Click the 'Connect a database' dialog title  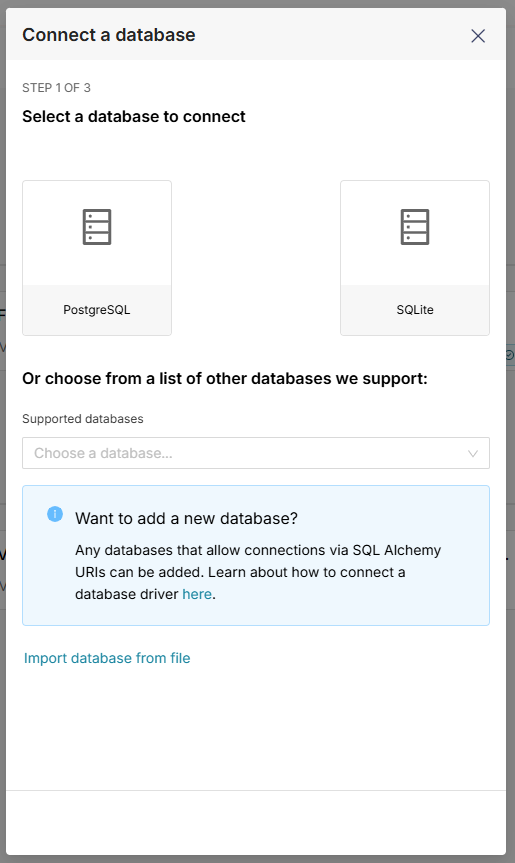click(x=109, y=35)
